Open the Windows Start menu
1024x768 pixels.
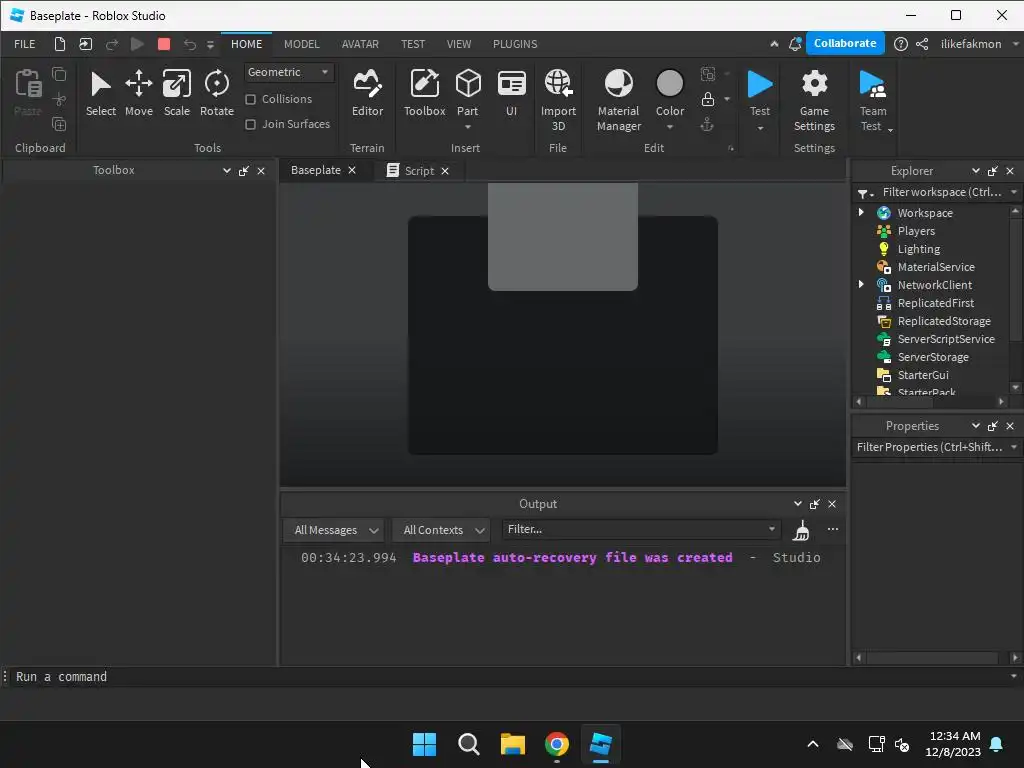424,744
